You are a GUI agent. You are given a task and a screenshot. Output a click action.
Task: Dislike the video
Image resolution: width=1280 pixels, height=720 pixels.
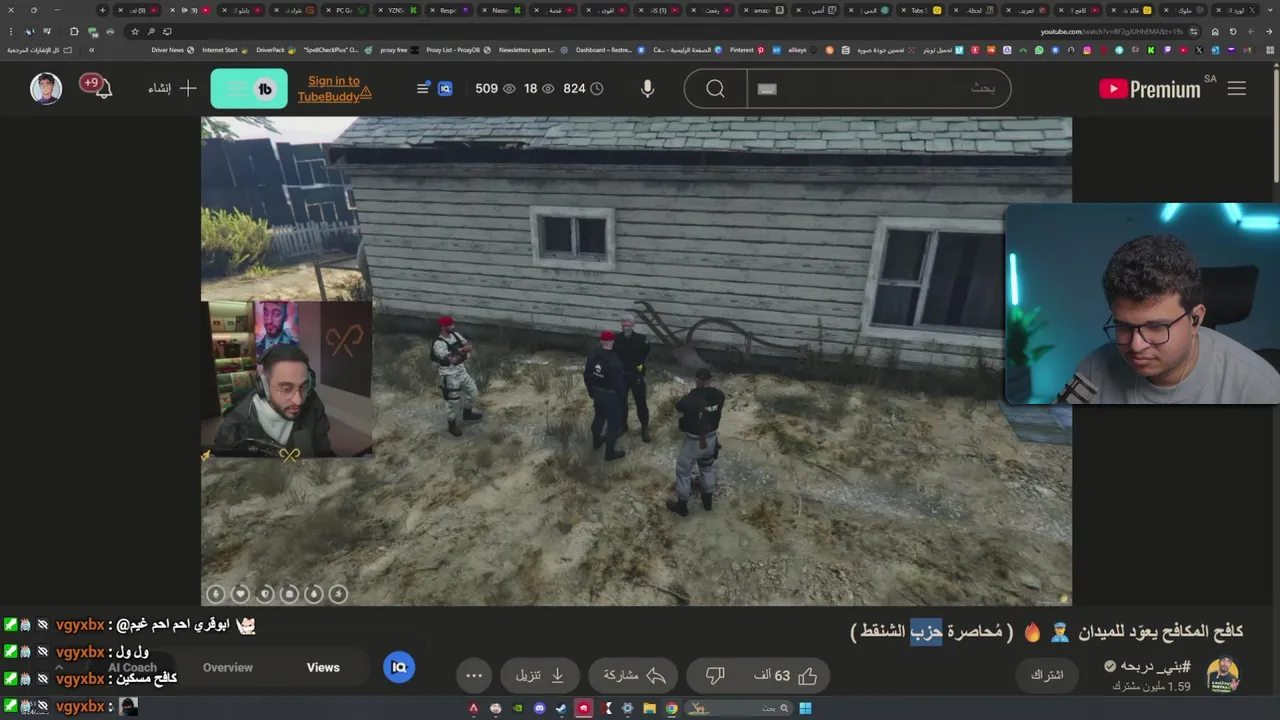(x=715, y=675)
